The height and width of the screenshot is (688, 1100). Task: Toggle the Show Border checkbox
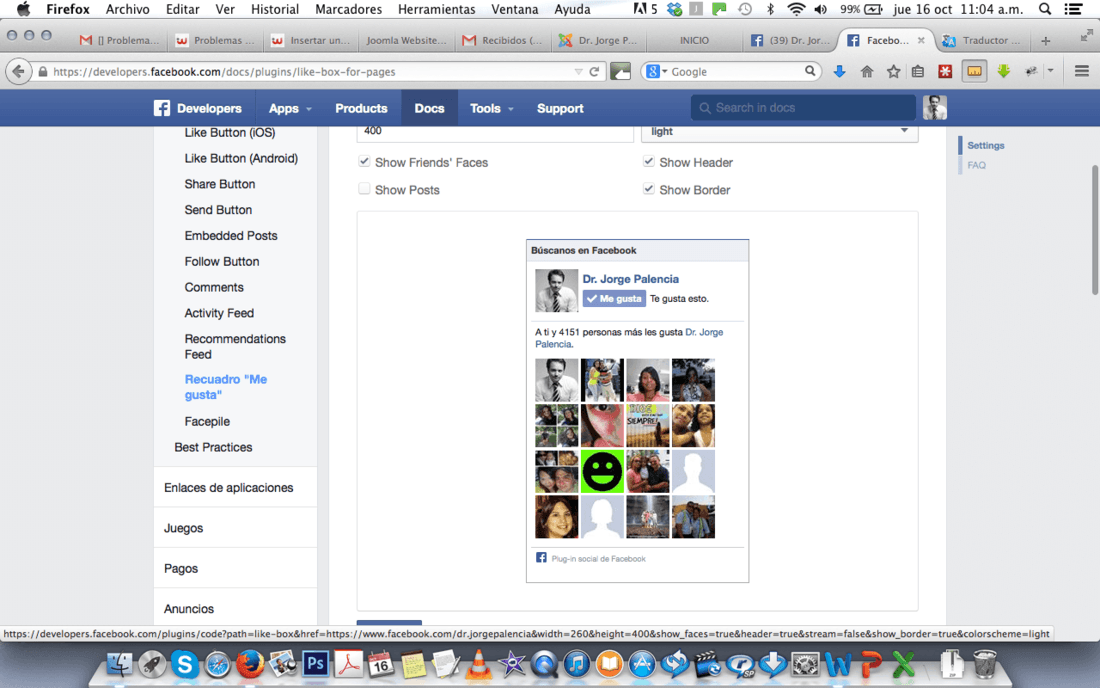(x=649, y=189)
